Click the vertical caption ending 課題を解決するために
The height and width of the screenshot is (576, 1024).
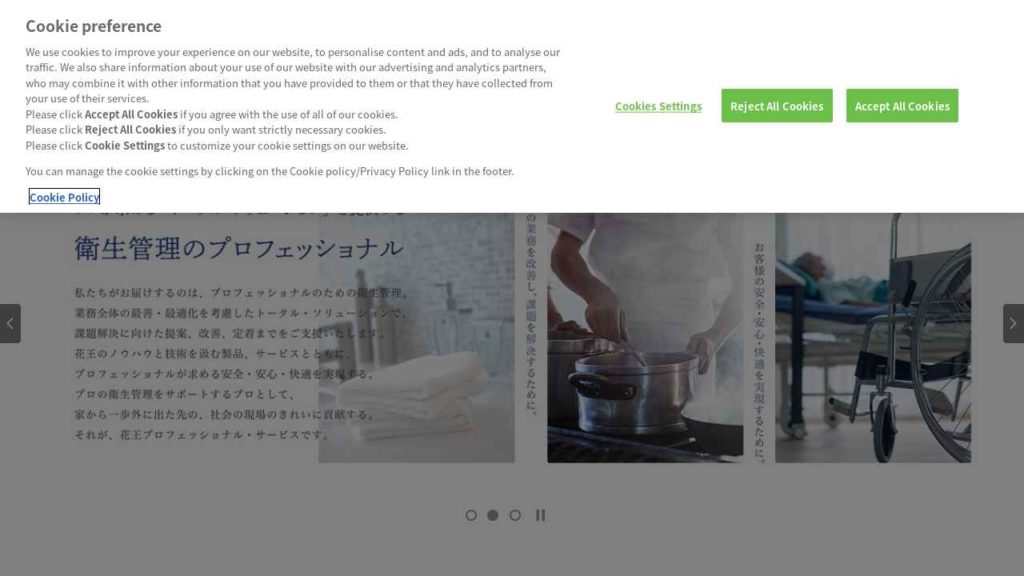531,314
